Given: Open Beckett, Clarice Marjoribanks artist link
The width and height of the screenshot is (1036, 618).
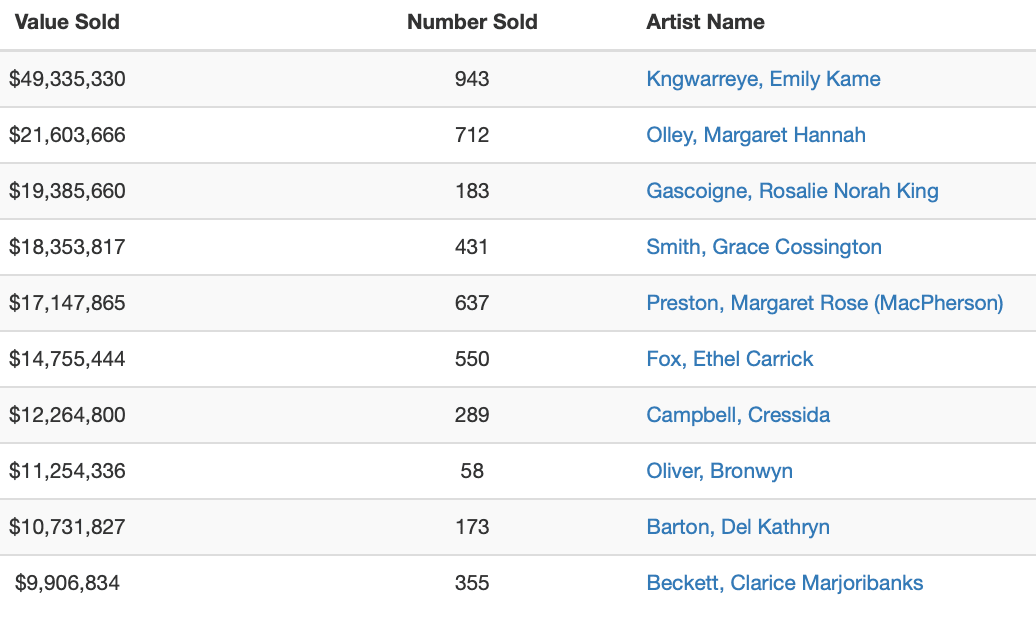Looking at the screenshot, I should tap(784, 583).
